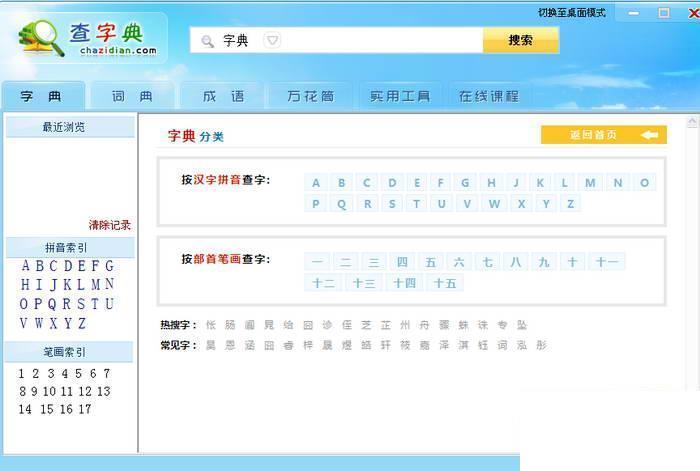
Task: Switch to the 字典 tab
Action: (x=42, y=96)
